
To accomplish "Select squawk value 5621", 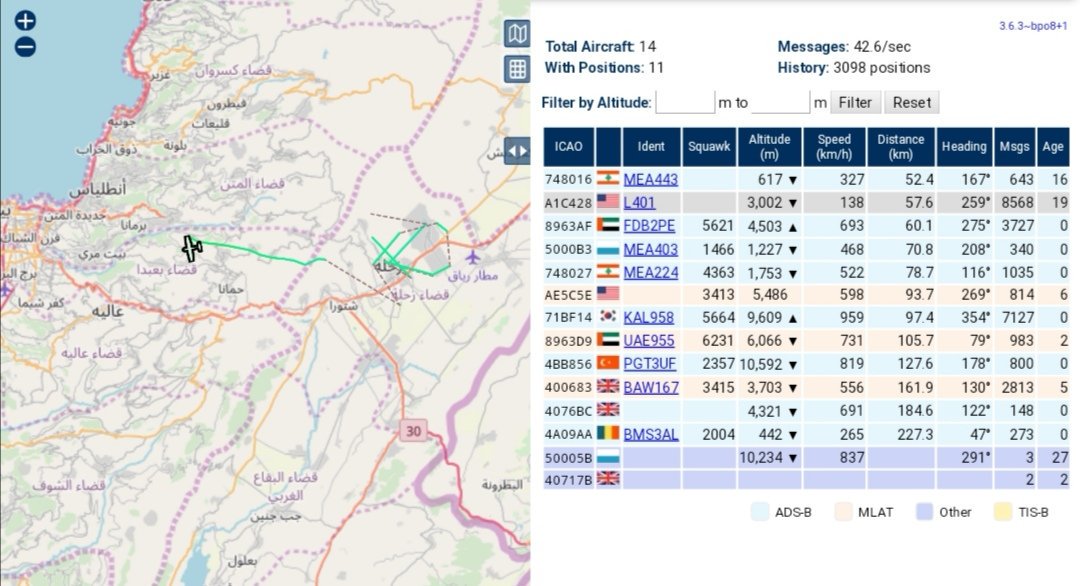I will tap(718, 226).
